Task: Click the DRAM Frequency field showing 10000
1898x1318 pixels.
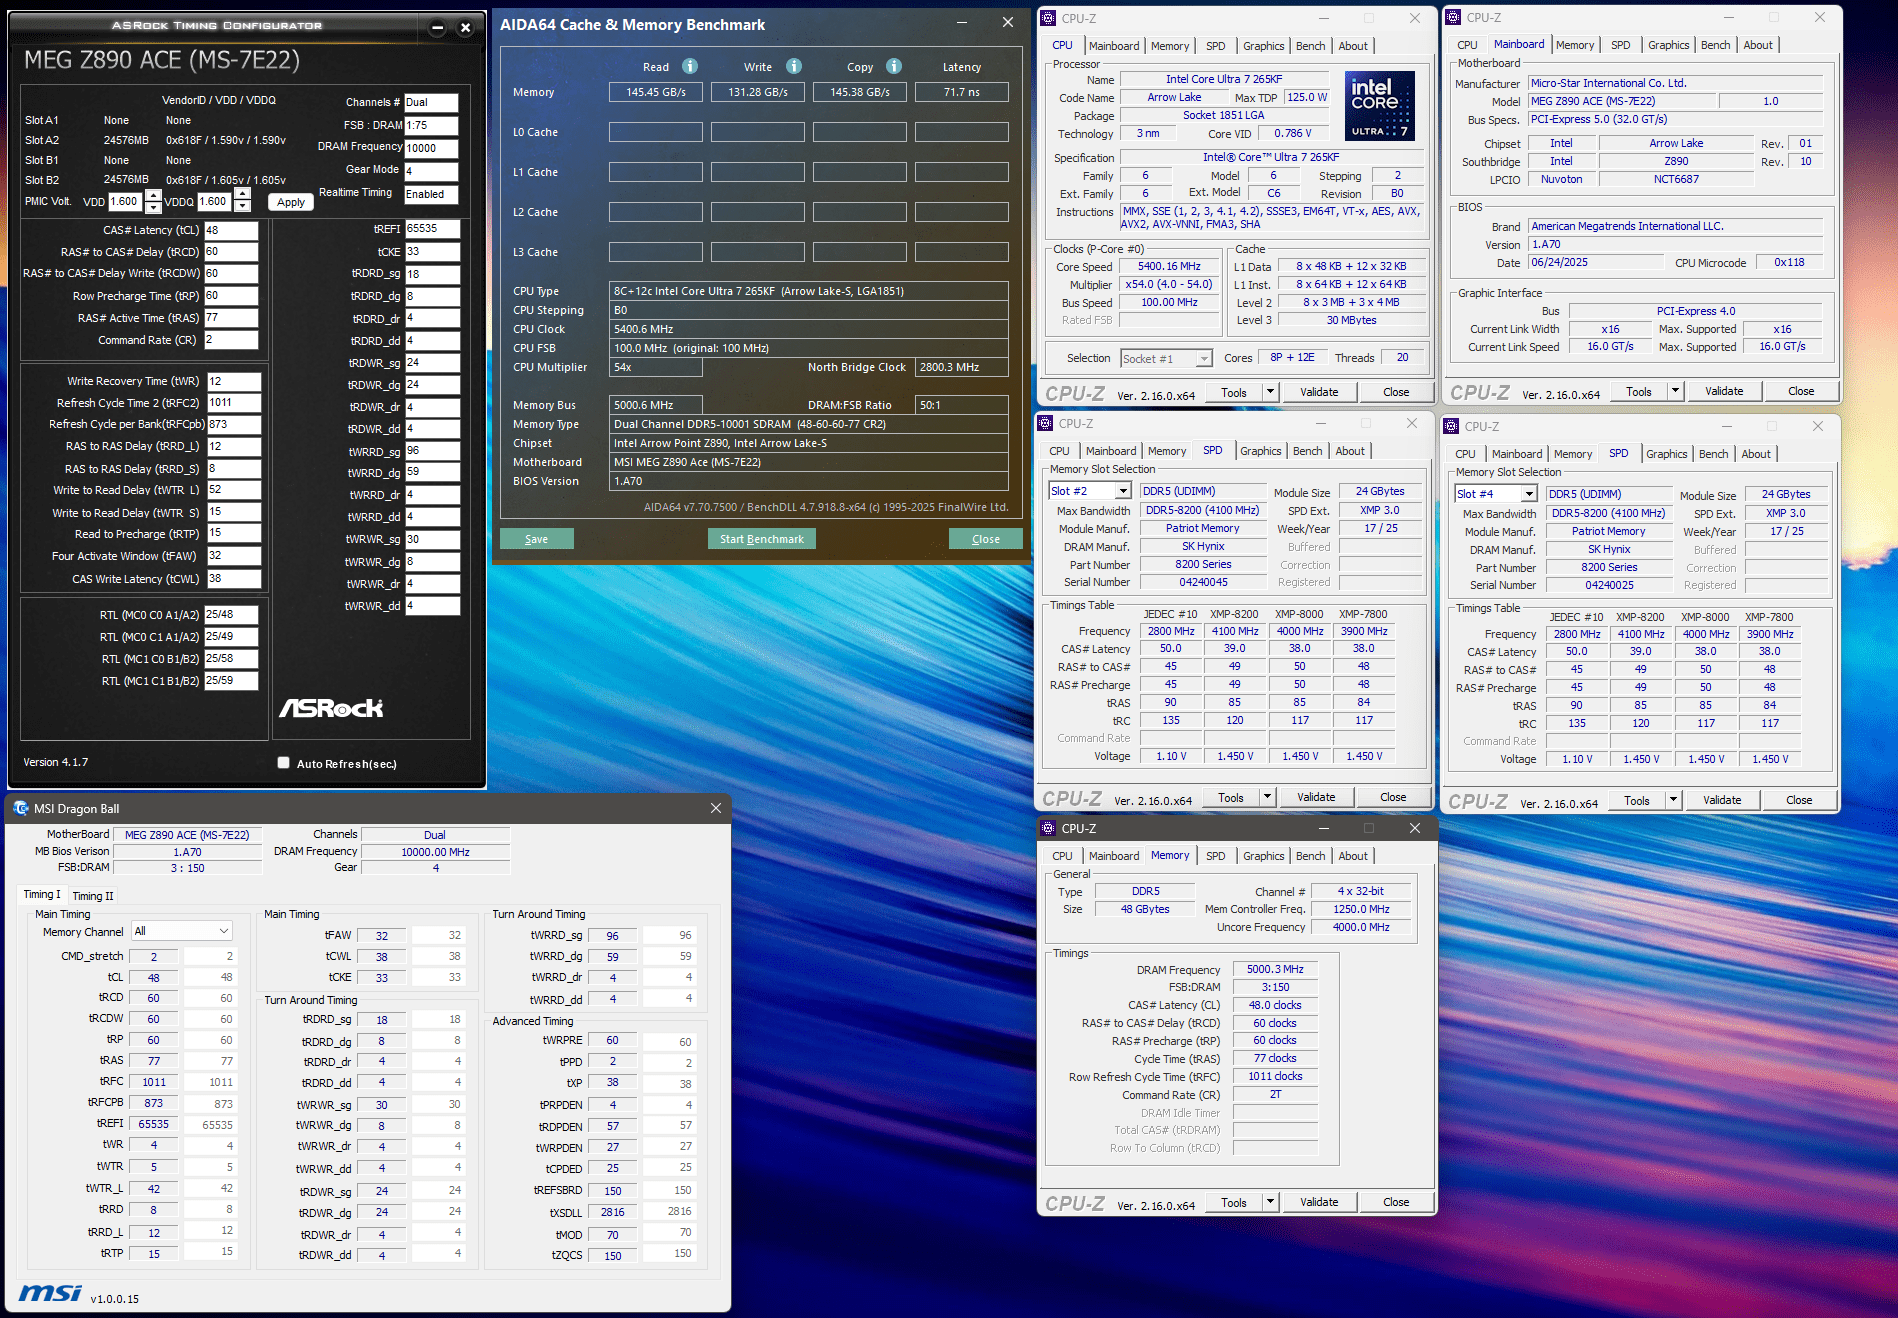Action: 431,148
